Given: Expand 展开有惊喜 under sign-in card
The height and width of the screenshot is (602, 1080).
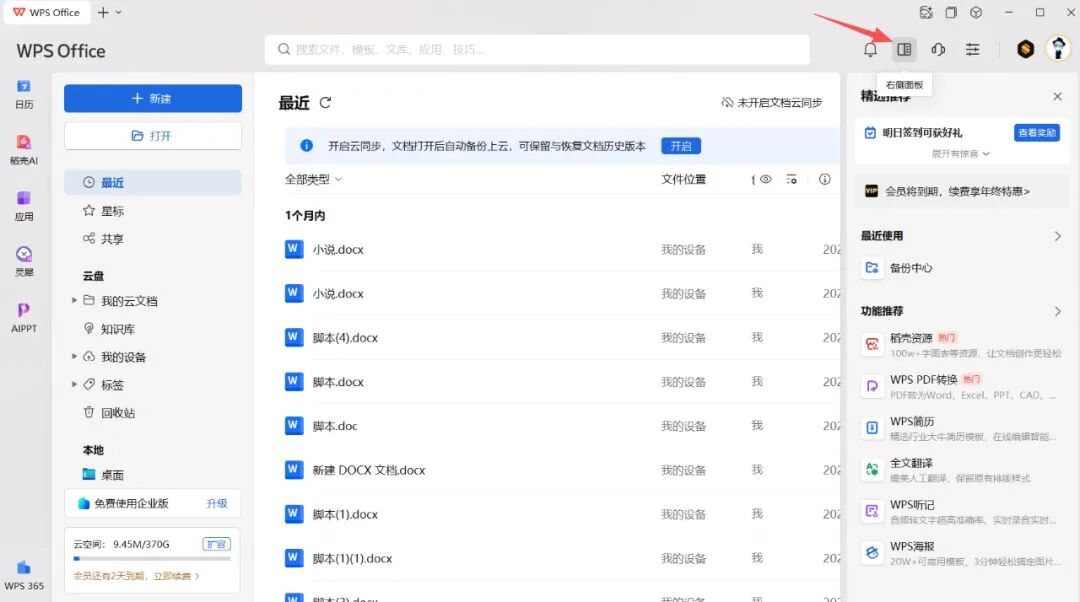Looking at the screenshot, I should tap(960, 154).
